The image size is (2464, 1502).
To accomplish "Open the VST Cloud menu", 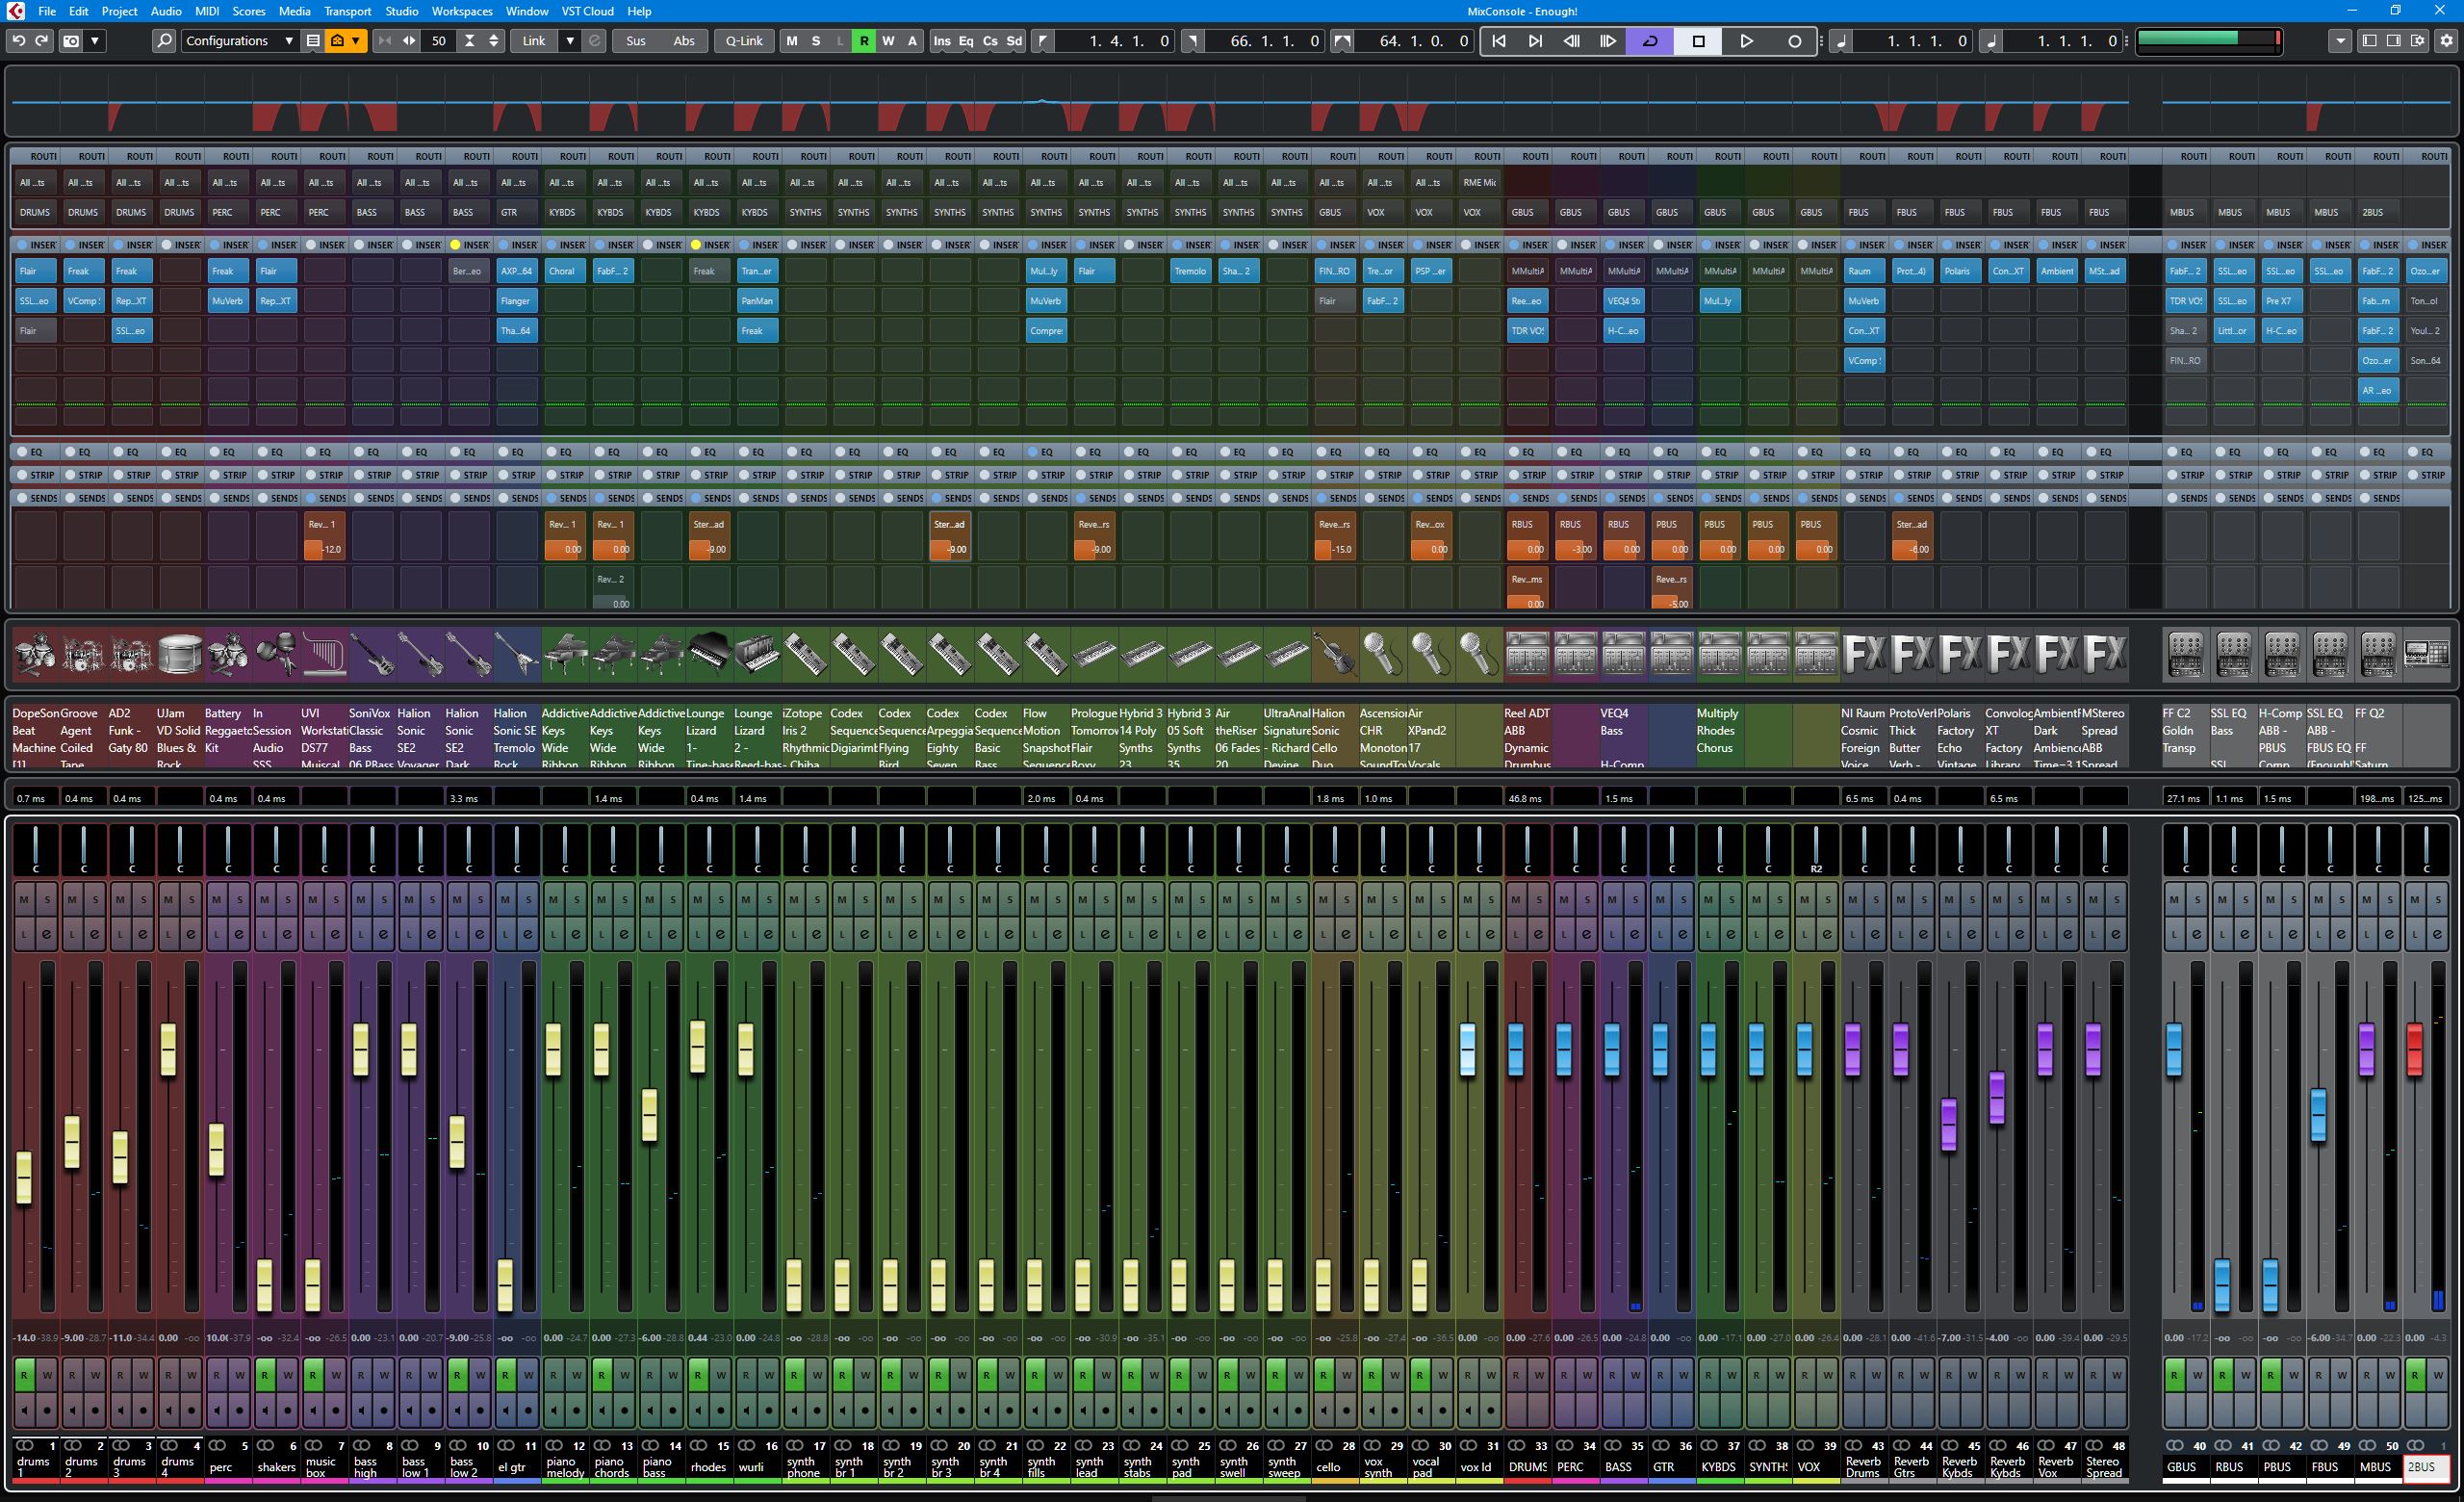I will [587, 11].
